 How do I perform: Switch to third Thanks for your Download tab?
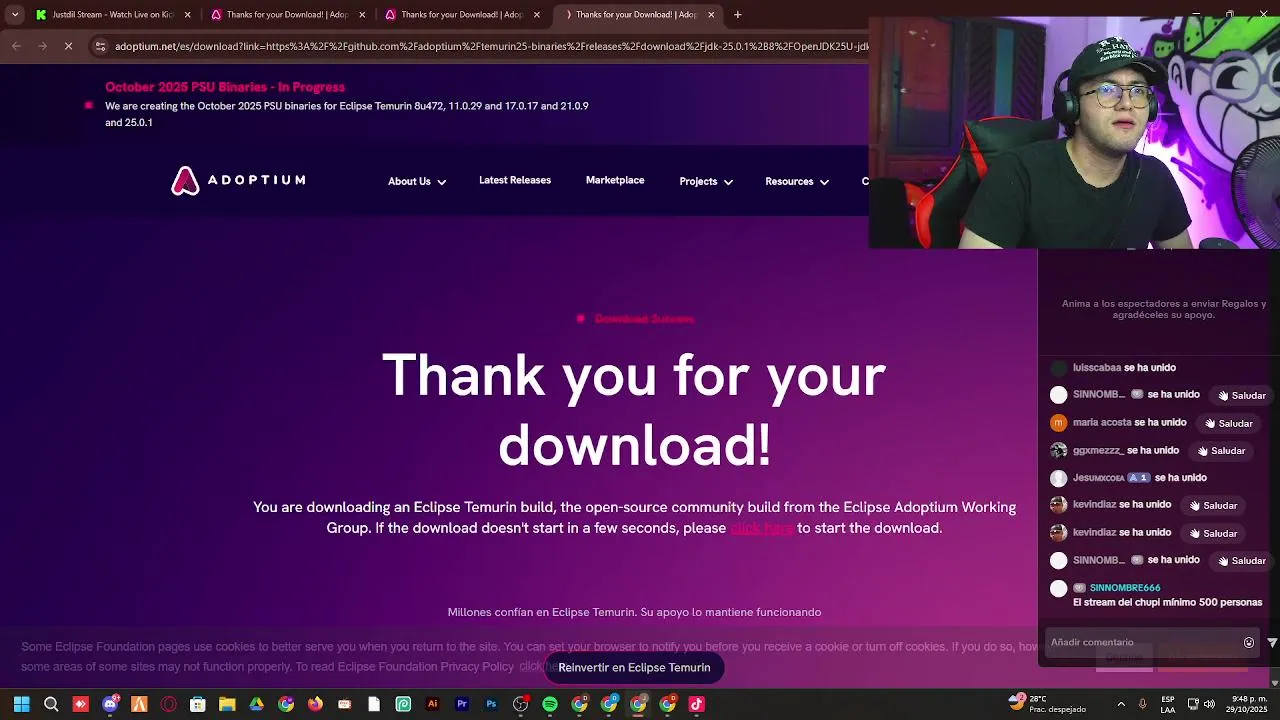point(636,15)
